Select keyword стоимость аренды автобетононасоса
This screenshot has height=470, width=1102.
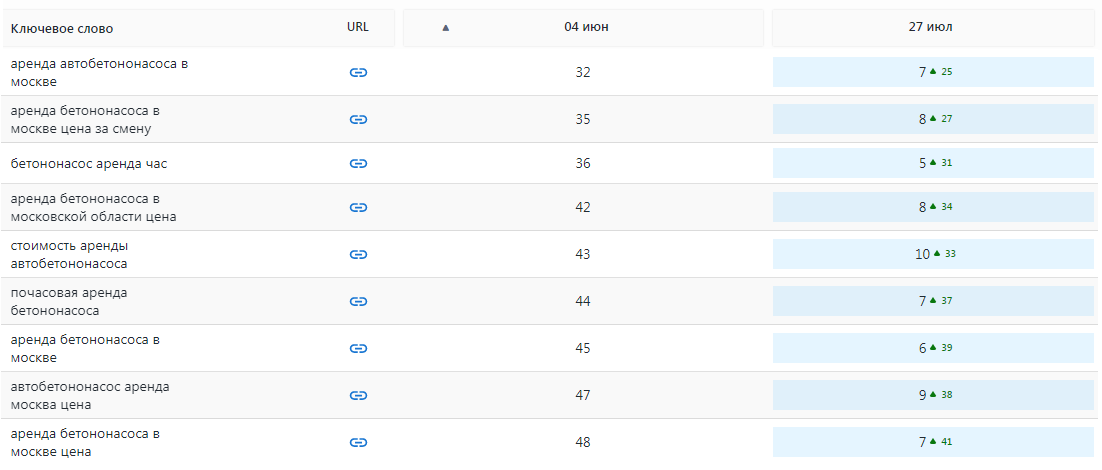point(70,255)
